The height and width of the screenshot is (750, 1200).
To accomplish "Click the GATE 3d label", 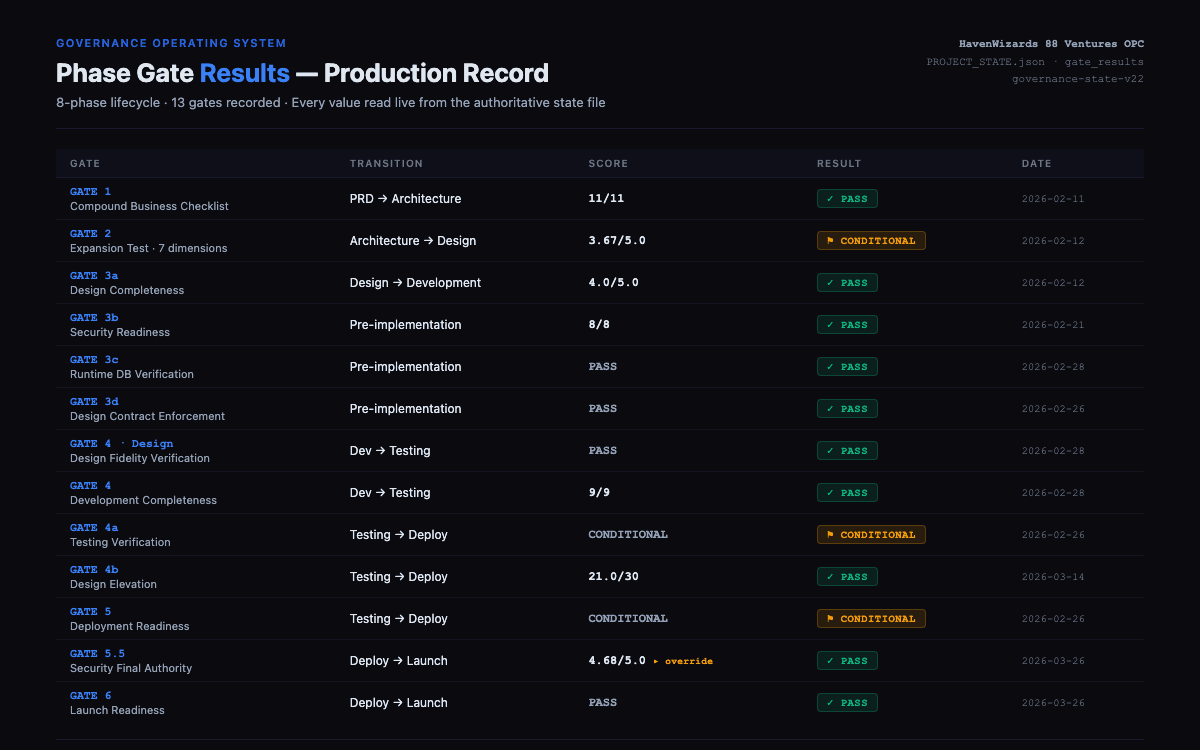I will pos(94,401).
